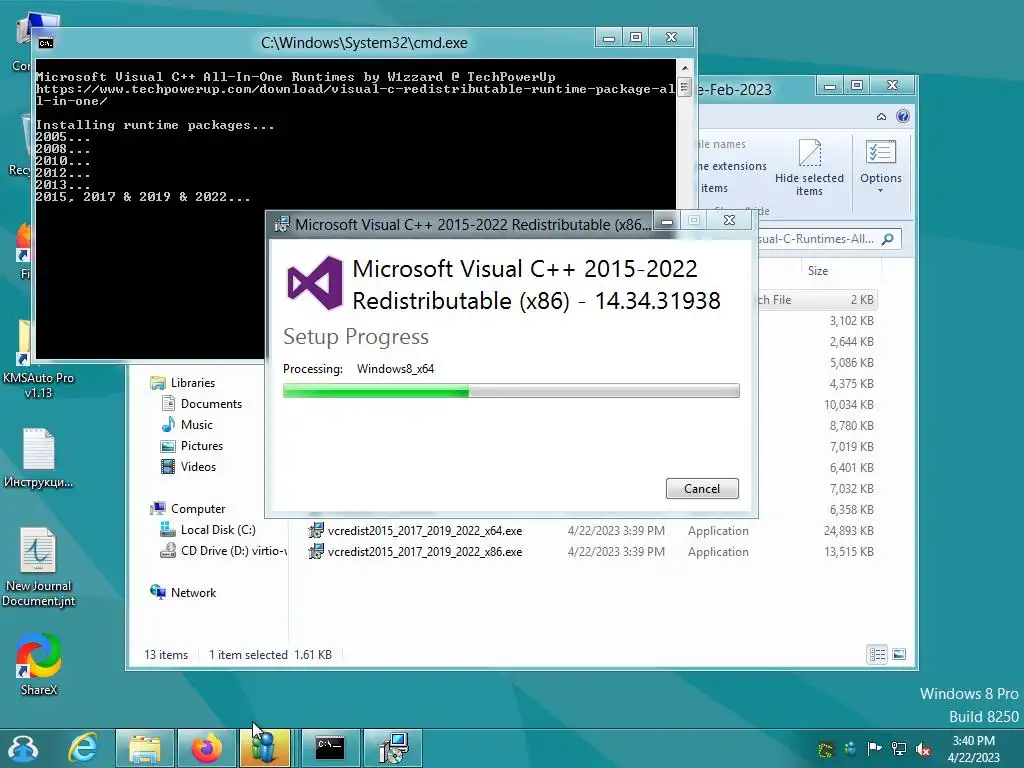Click the taskbar item beside Firefox
Screen dimensions: 1024x768
(x=264, y=748)
